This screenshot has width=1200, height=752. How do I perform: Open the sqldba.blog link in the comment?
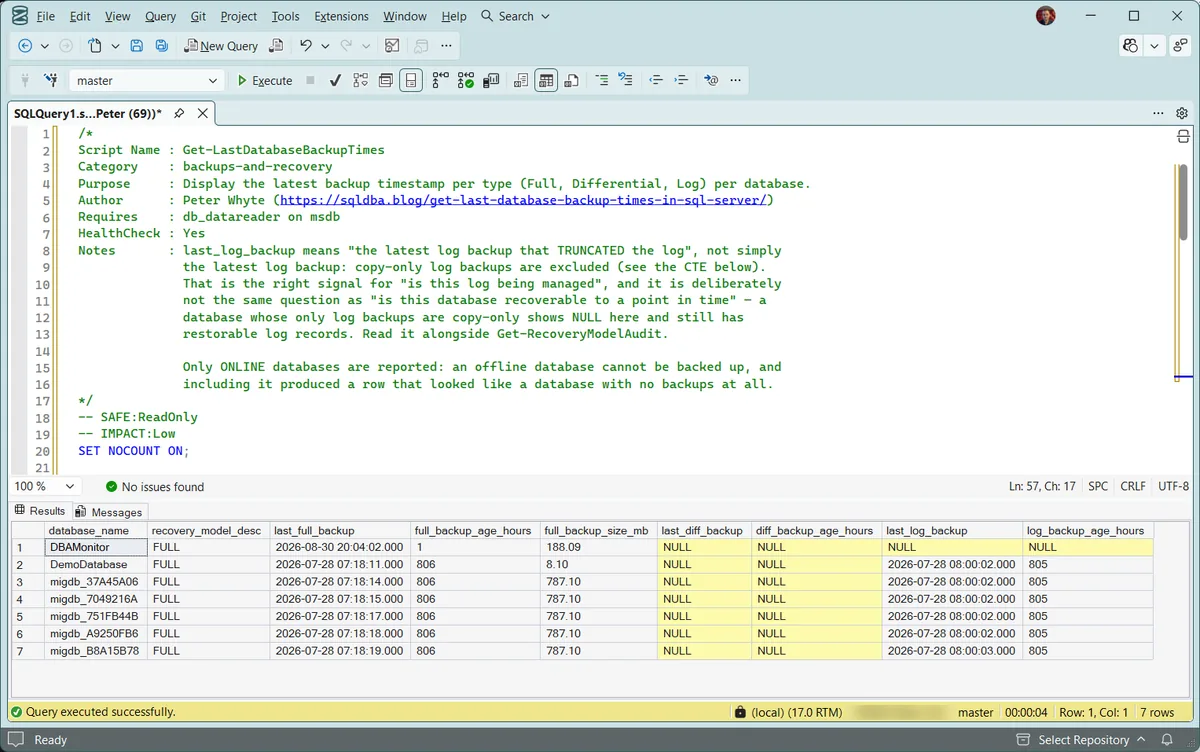coord(523,200)
